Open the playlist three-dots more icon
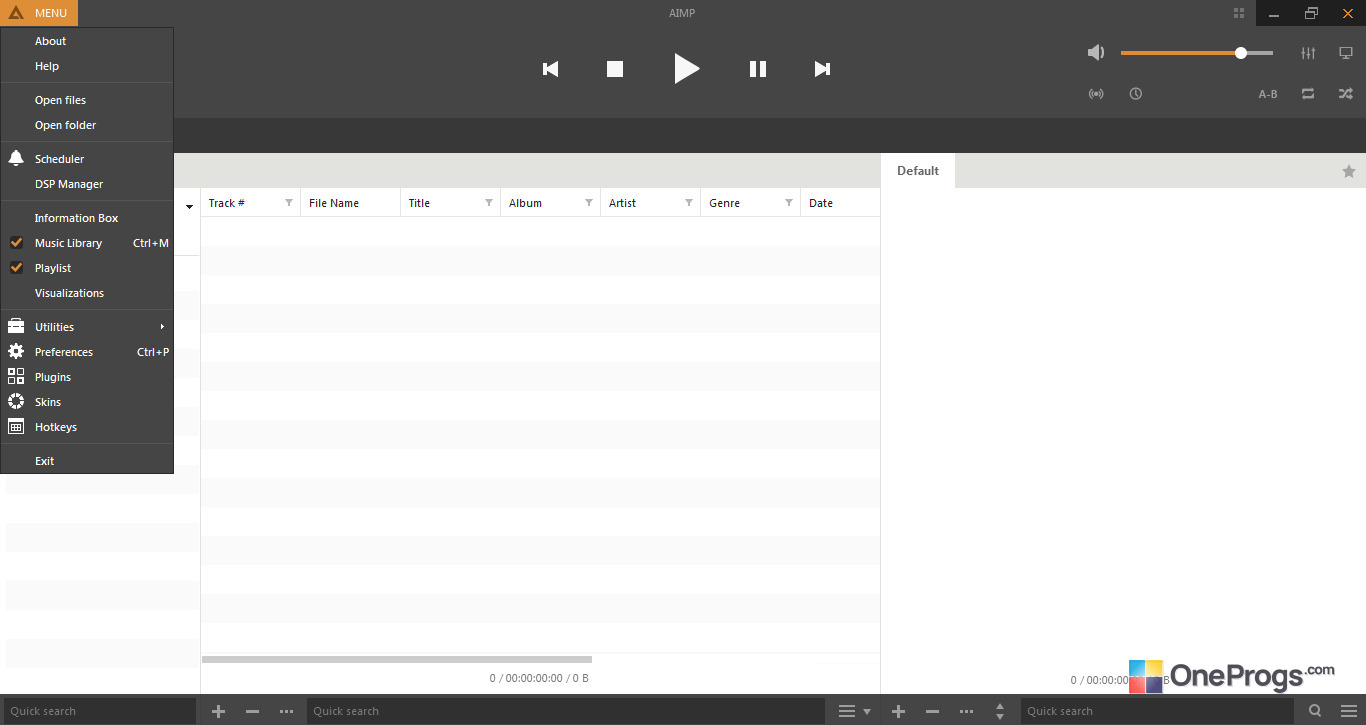 click(x=966, y=711)
